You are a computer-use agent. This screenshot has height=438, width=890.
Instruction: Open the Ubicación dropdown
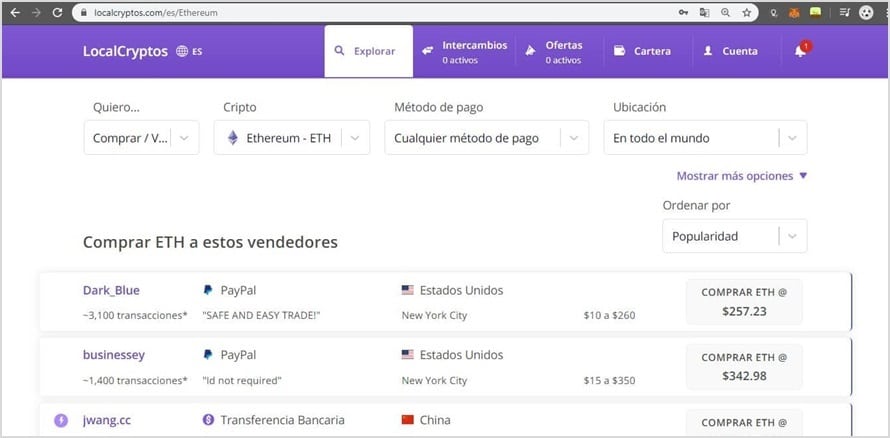[x=706, y=138]
